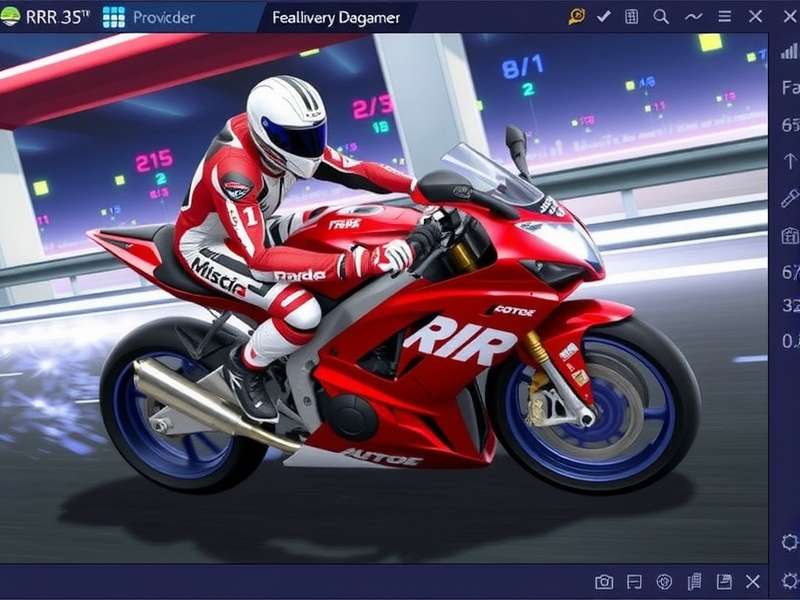Click the wave icon in the title bar

(693, 16)
